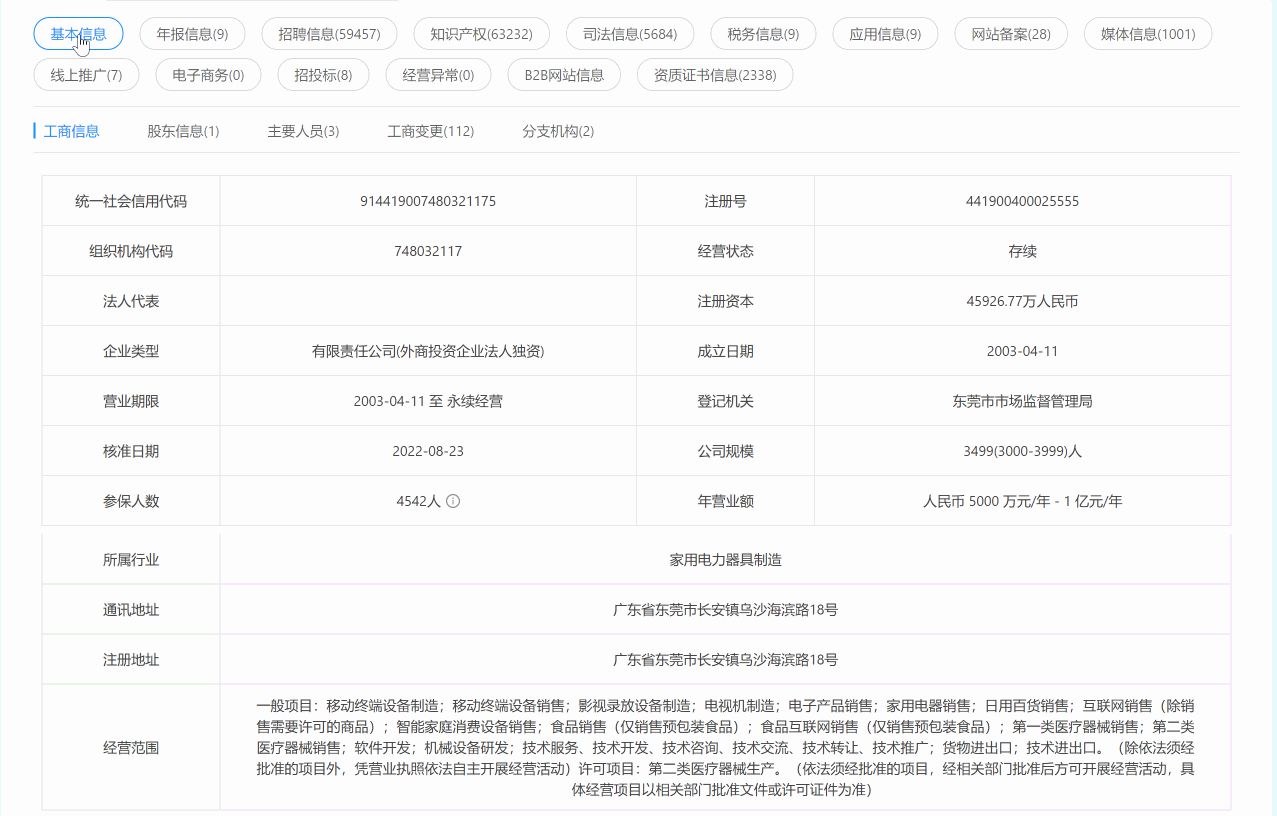Open the B2B网站信息 section

point(564,74)
